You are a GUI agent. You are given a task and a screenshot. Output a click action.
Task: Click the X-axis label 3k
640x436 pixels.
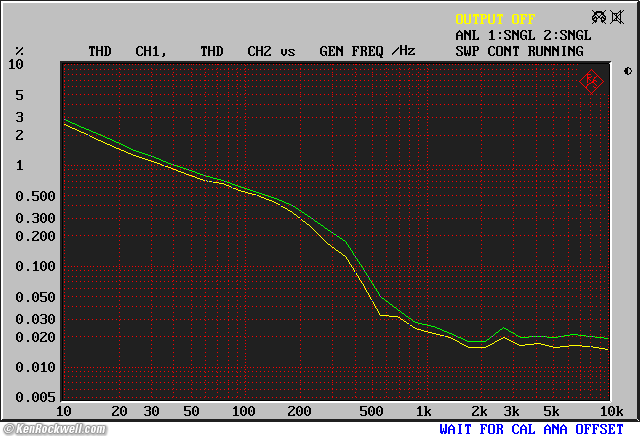click(x=511, y=411)
